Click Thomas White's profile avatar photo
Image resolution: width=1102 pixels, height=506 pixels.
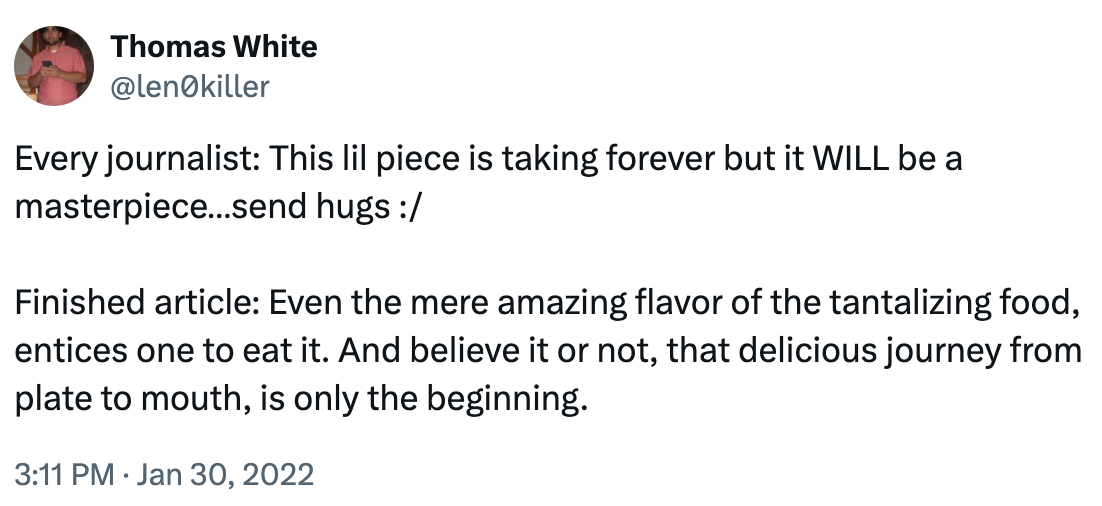50,66
